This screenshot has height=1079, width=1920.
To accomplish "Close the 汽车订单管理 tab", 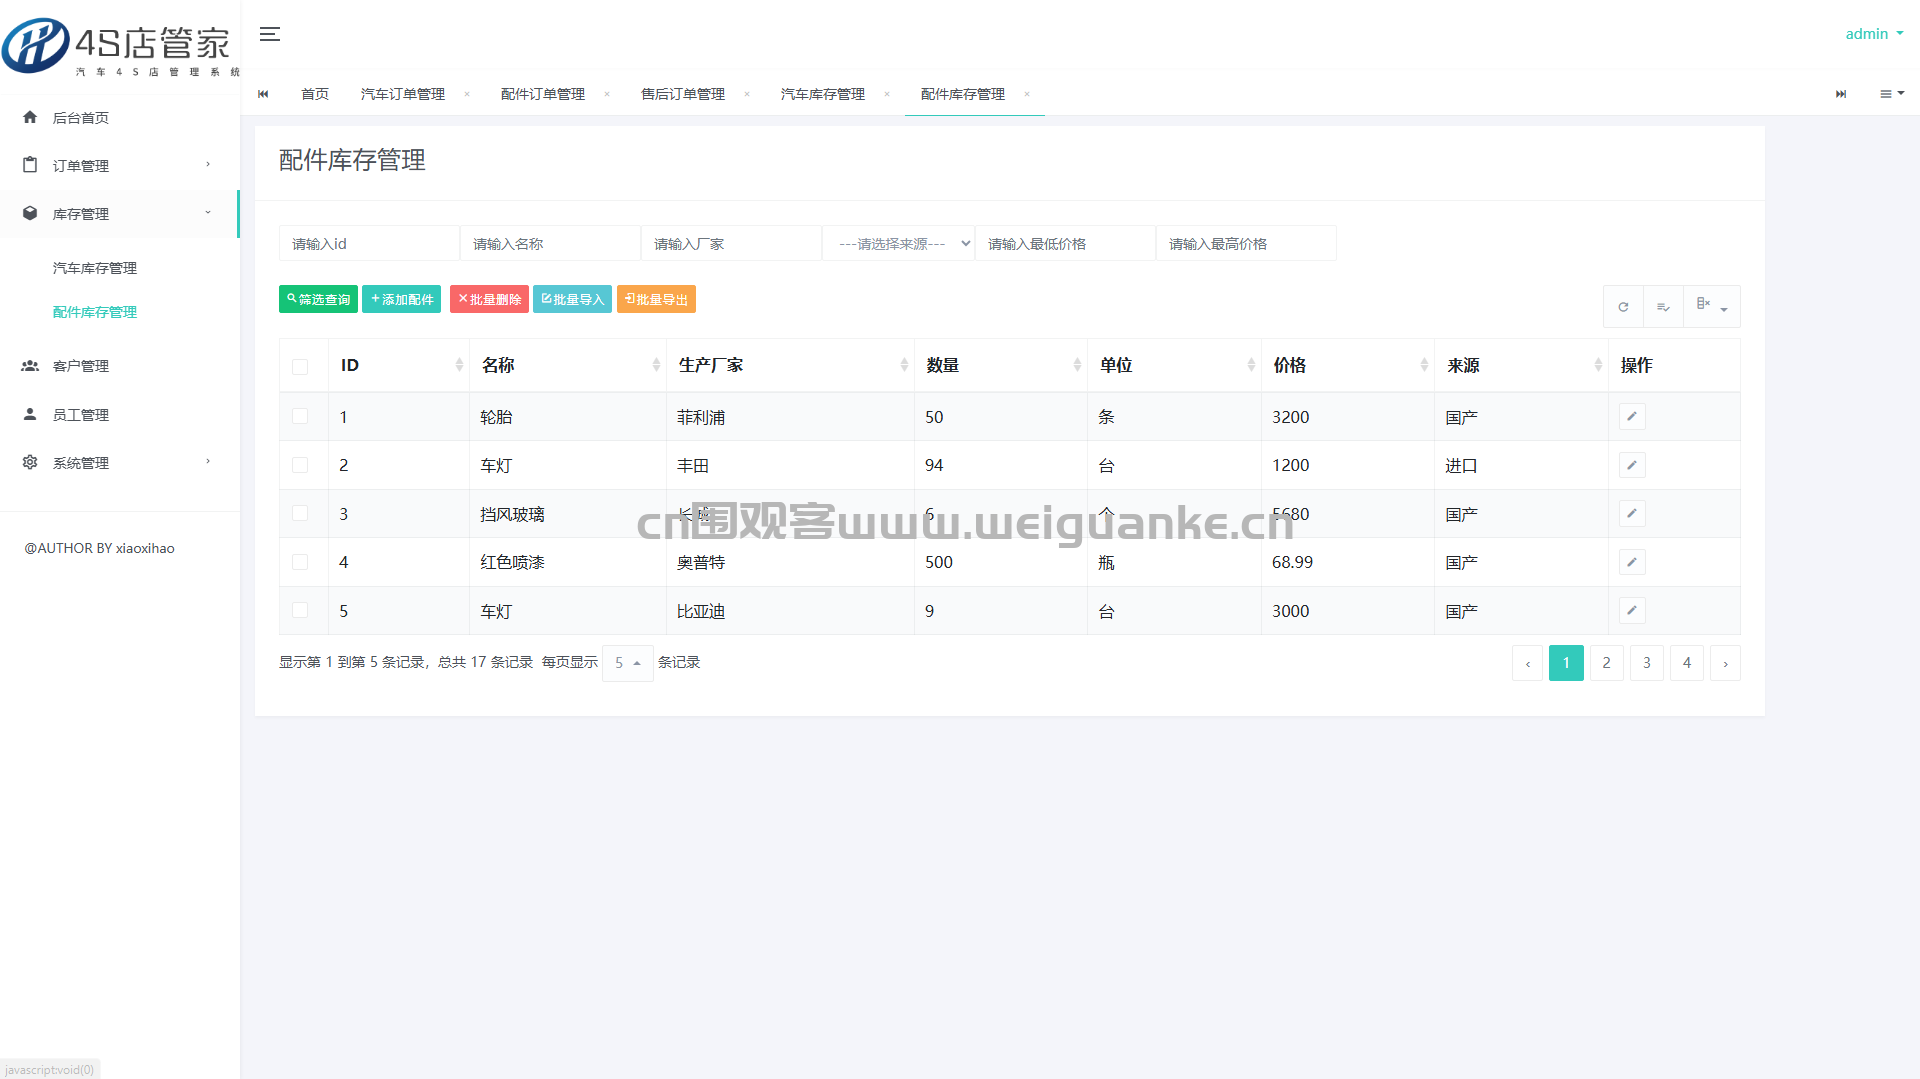I will point(467,94).
